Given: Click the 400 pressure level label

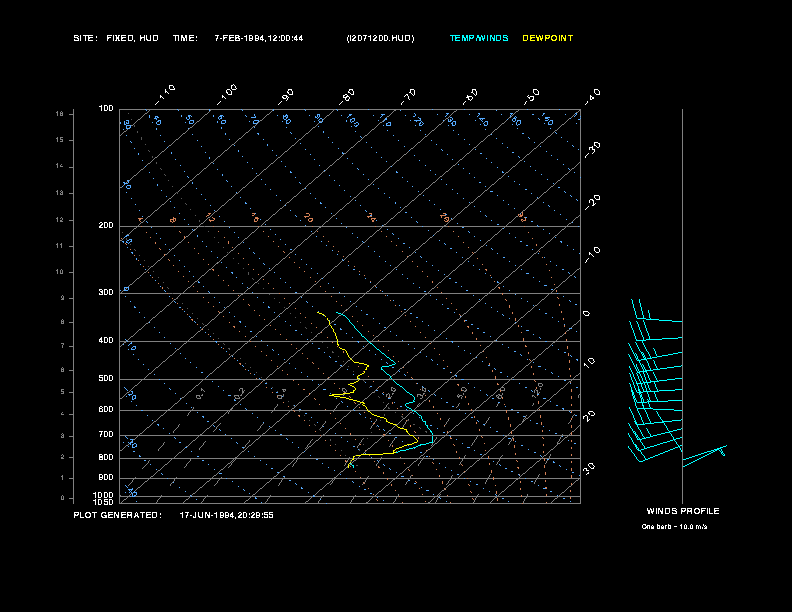Looking at the screenshot, I should coord(106,340).
